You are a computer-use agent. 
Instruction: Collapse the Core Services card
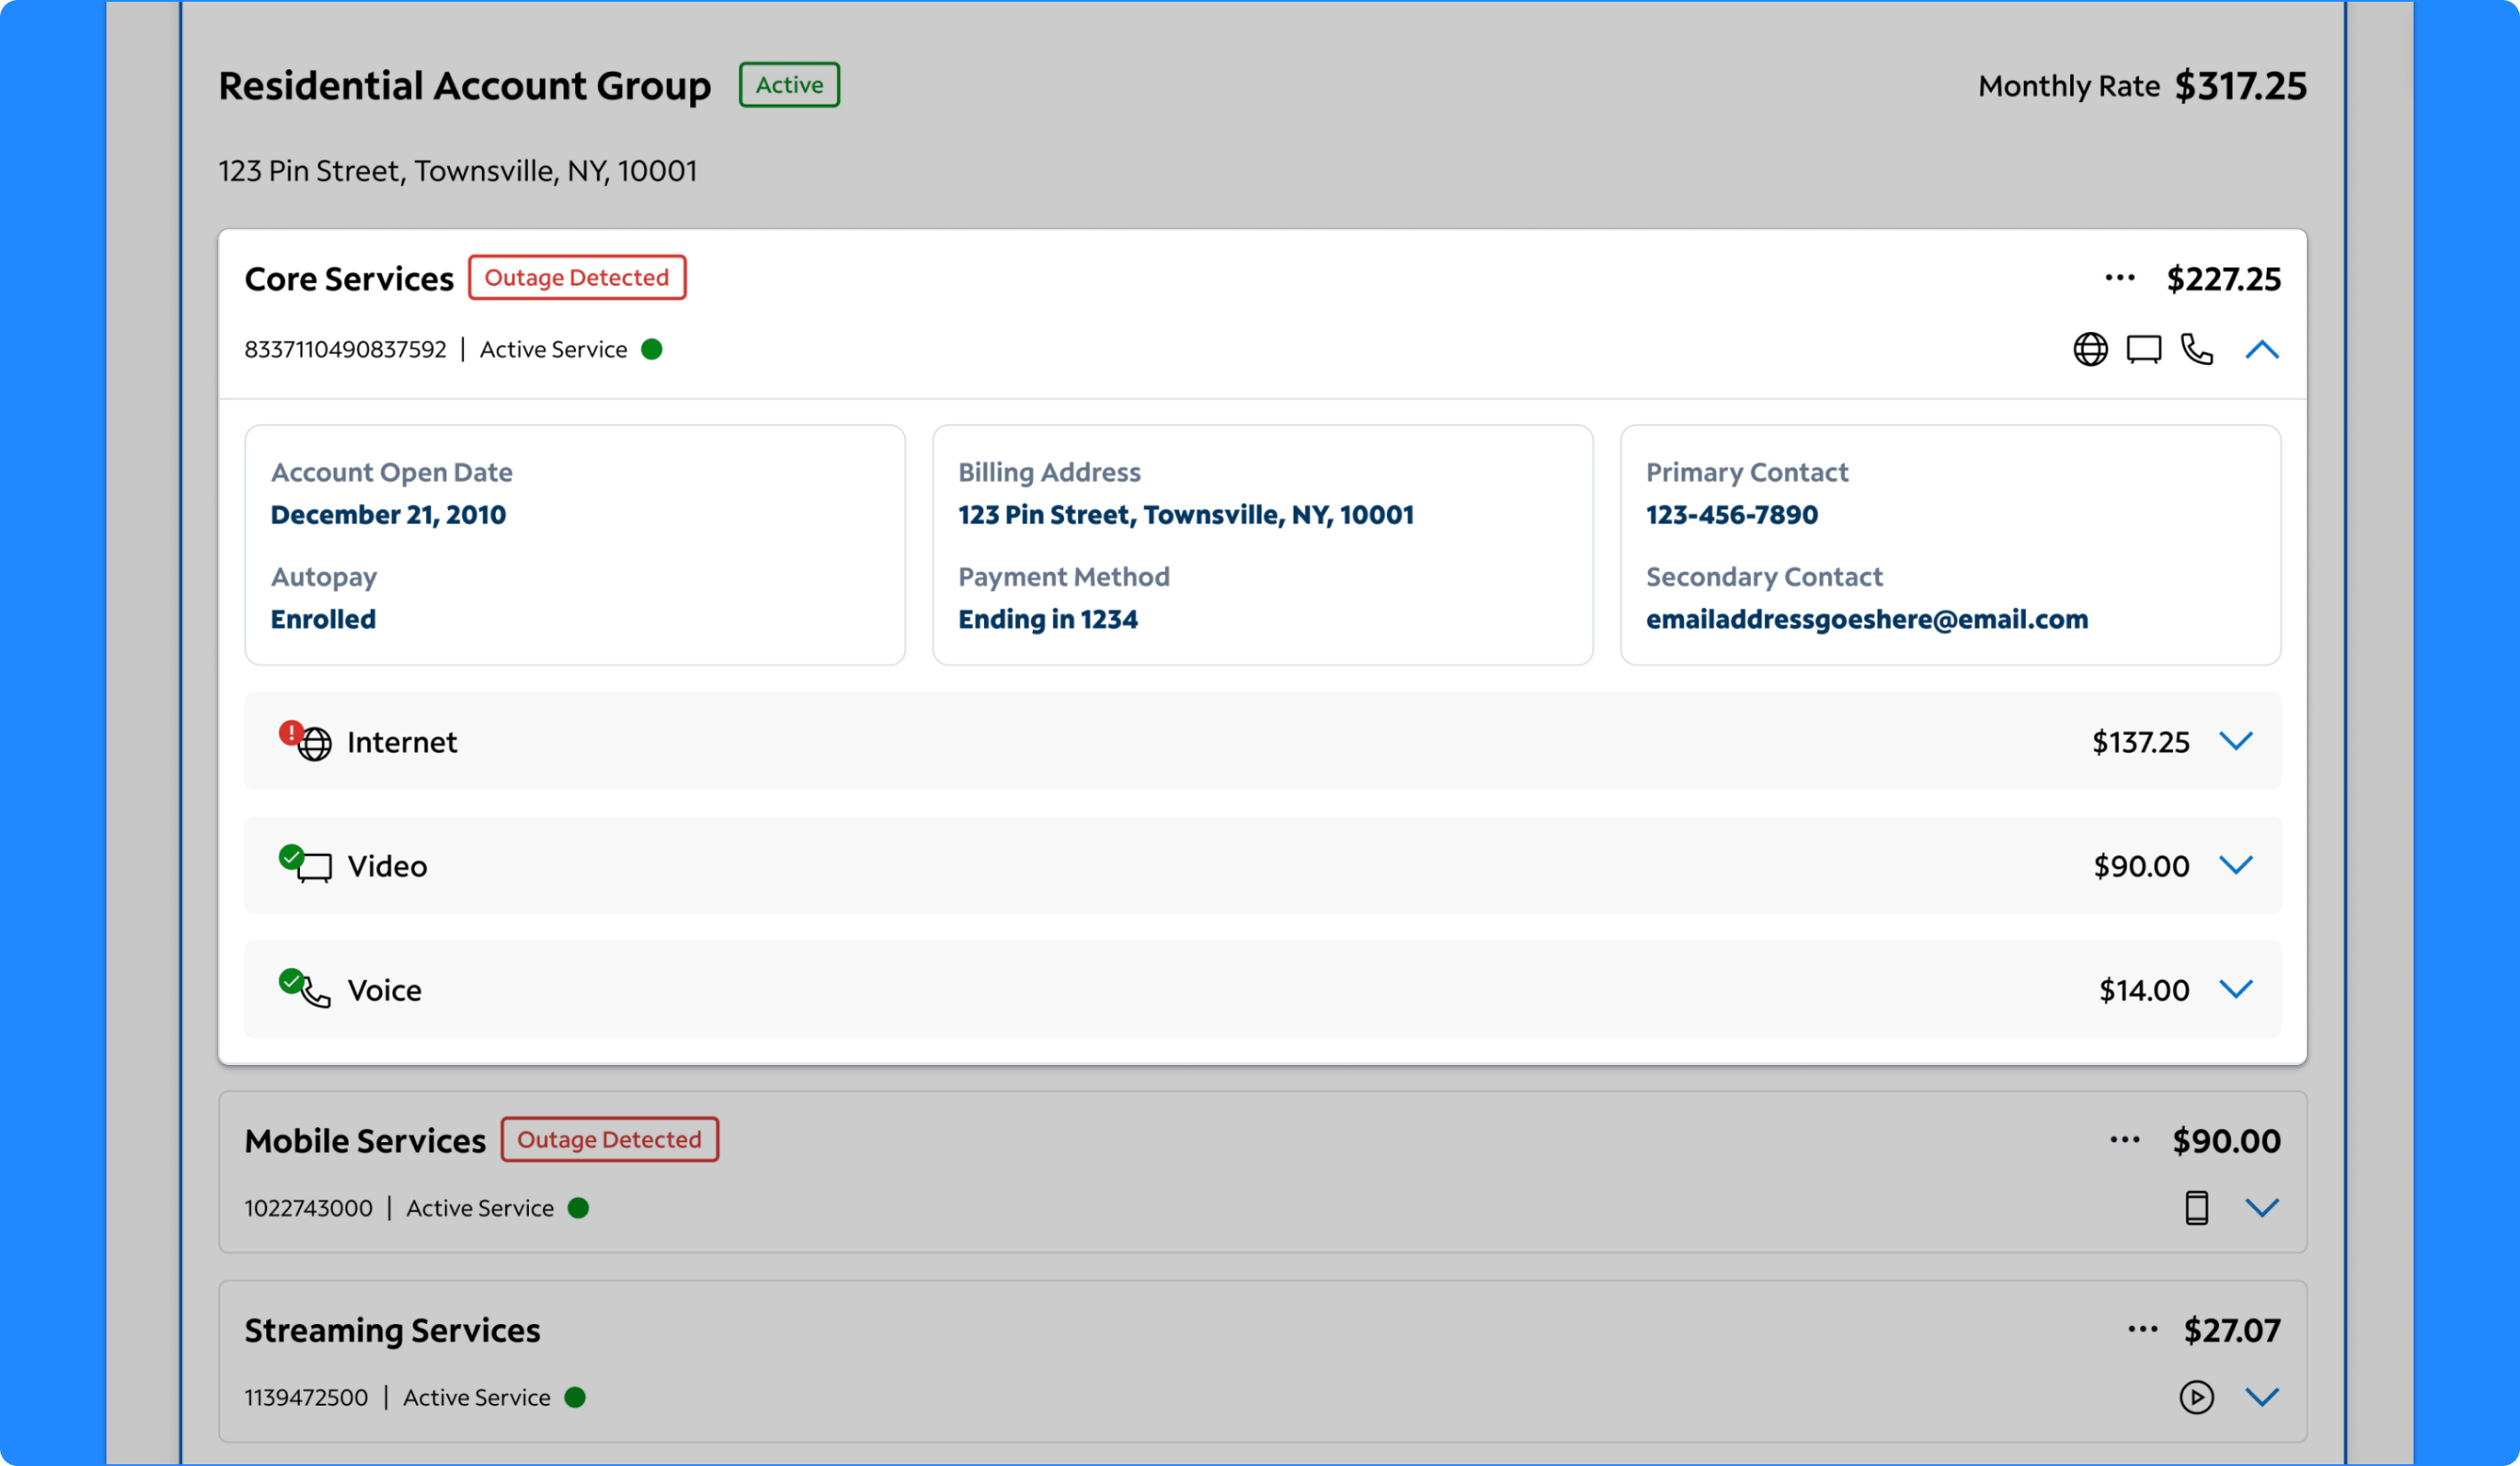tap(2262, 349)
